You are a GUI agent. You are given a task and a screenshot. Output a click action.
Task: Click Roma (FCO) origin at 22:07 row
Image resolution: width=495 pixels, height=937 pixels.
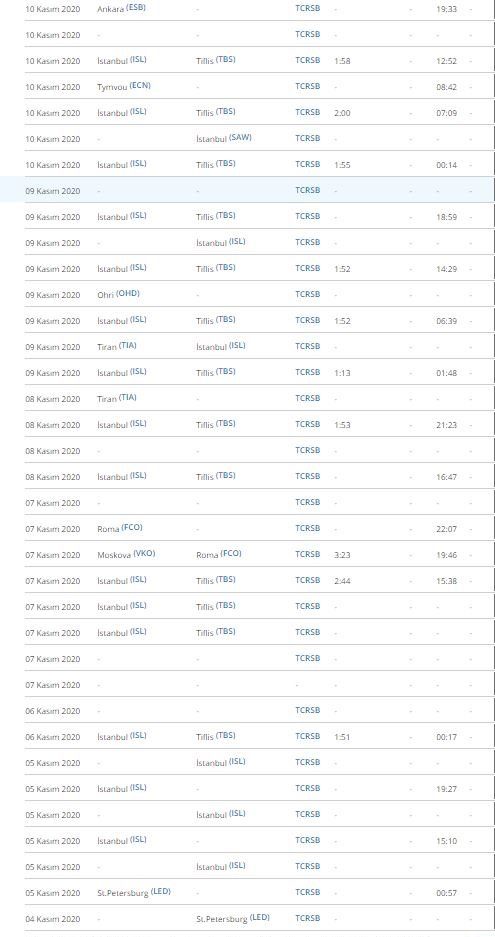click(120, 528)
